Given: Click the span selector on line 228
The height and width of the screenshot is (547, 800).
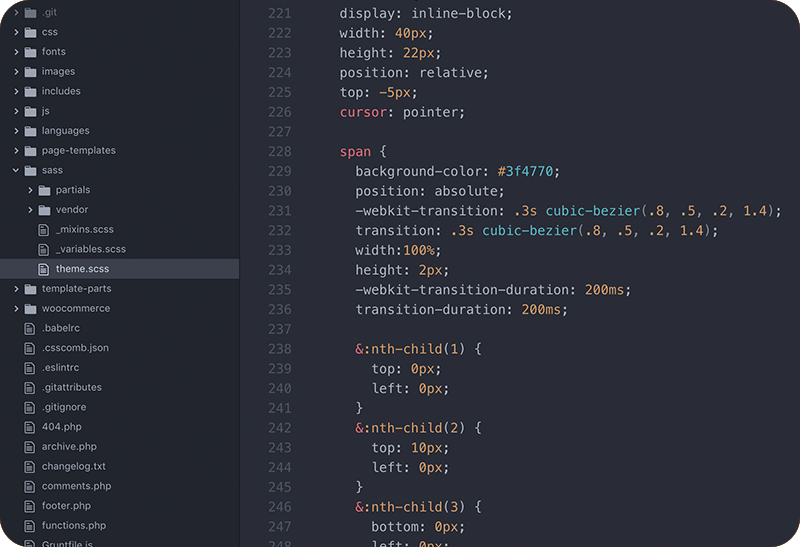Looking at the screenshot, I should [x=355, y=152].
